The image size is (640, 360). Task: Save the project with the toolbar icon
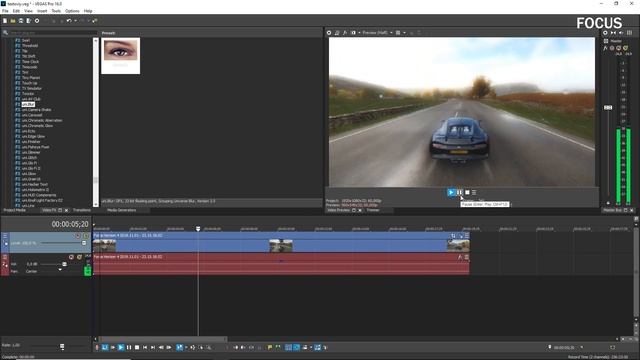[21, 20]
